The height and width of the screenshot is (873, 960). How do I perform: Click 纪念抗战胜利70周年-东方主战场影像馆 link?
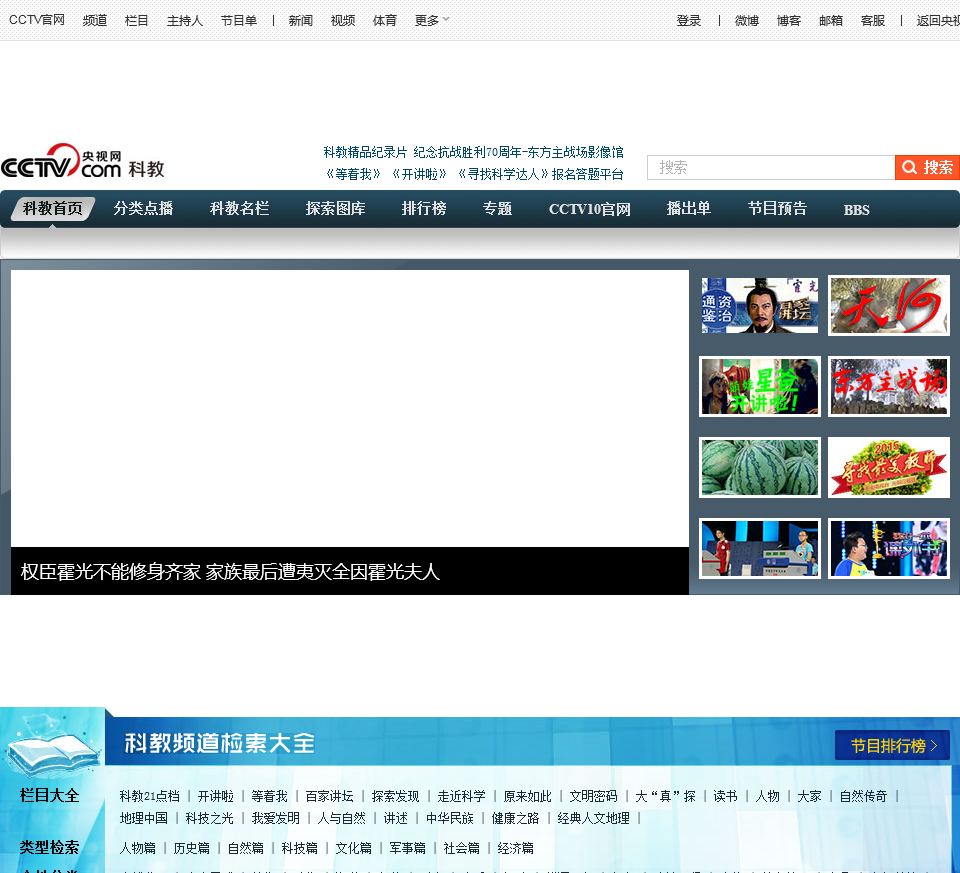(x=519, y=152)
